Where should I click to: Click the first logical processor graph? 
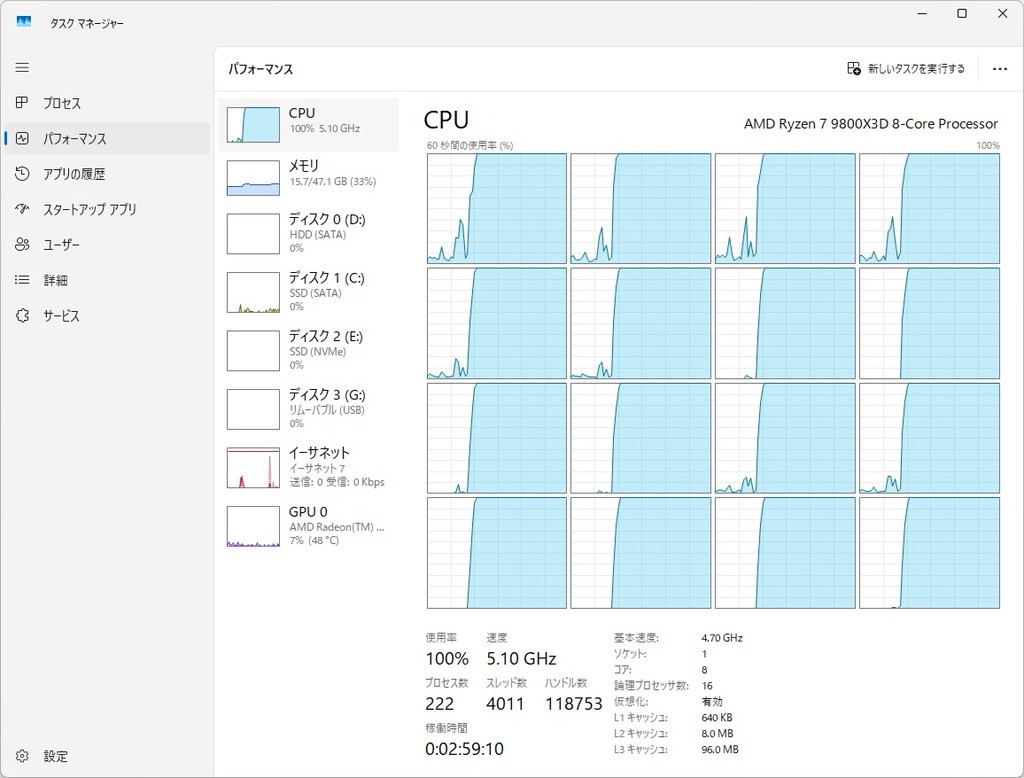coord(497,208)
